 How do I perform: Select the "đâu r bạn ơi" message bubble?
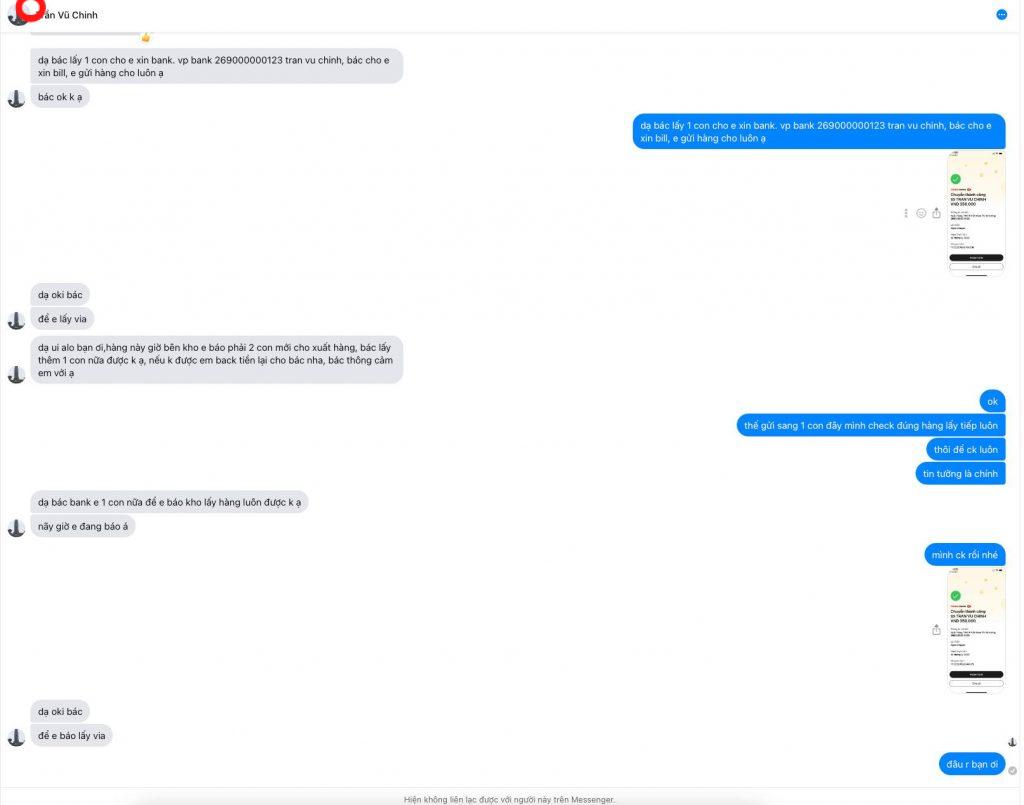[972, 764]
